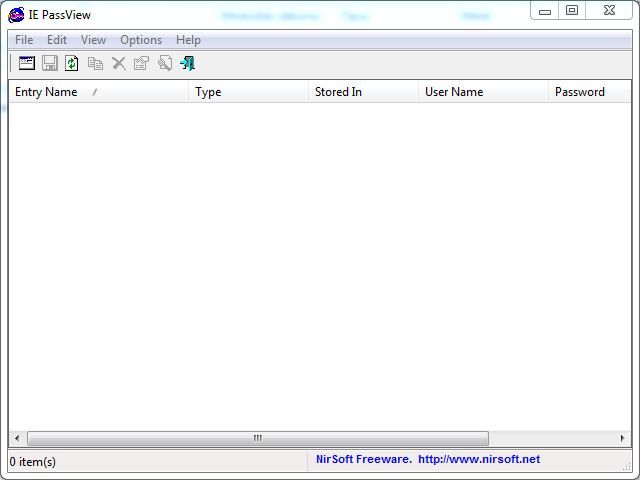Sort by the Entry Name column header
This screenshot has width=640, height=480.
coord(98,92)
